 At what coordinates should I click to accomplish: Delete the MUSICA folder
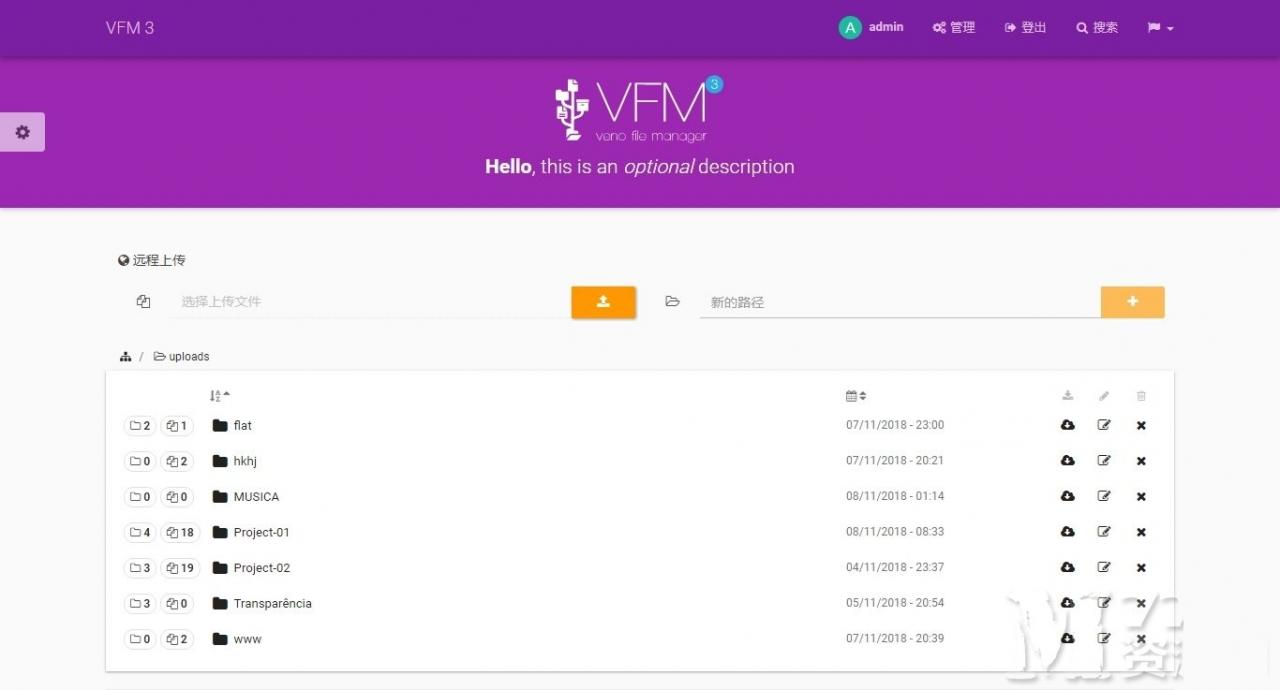click(1141, 497)
